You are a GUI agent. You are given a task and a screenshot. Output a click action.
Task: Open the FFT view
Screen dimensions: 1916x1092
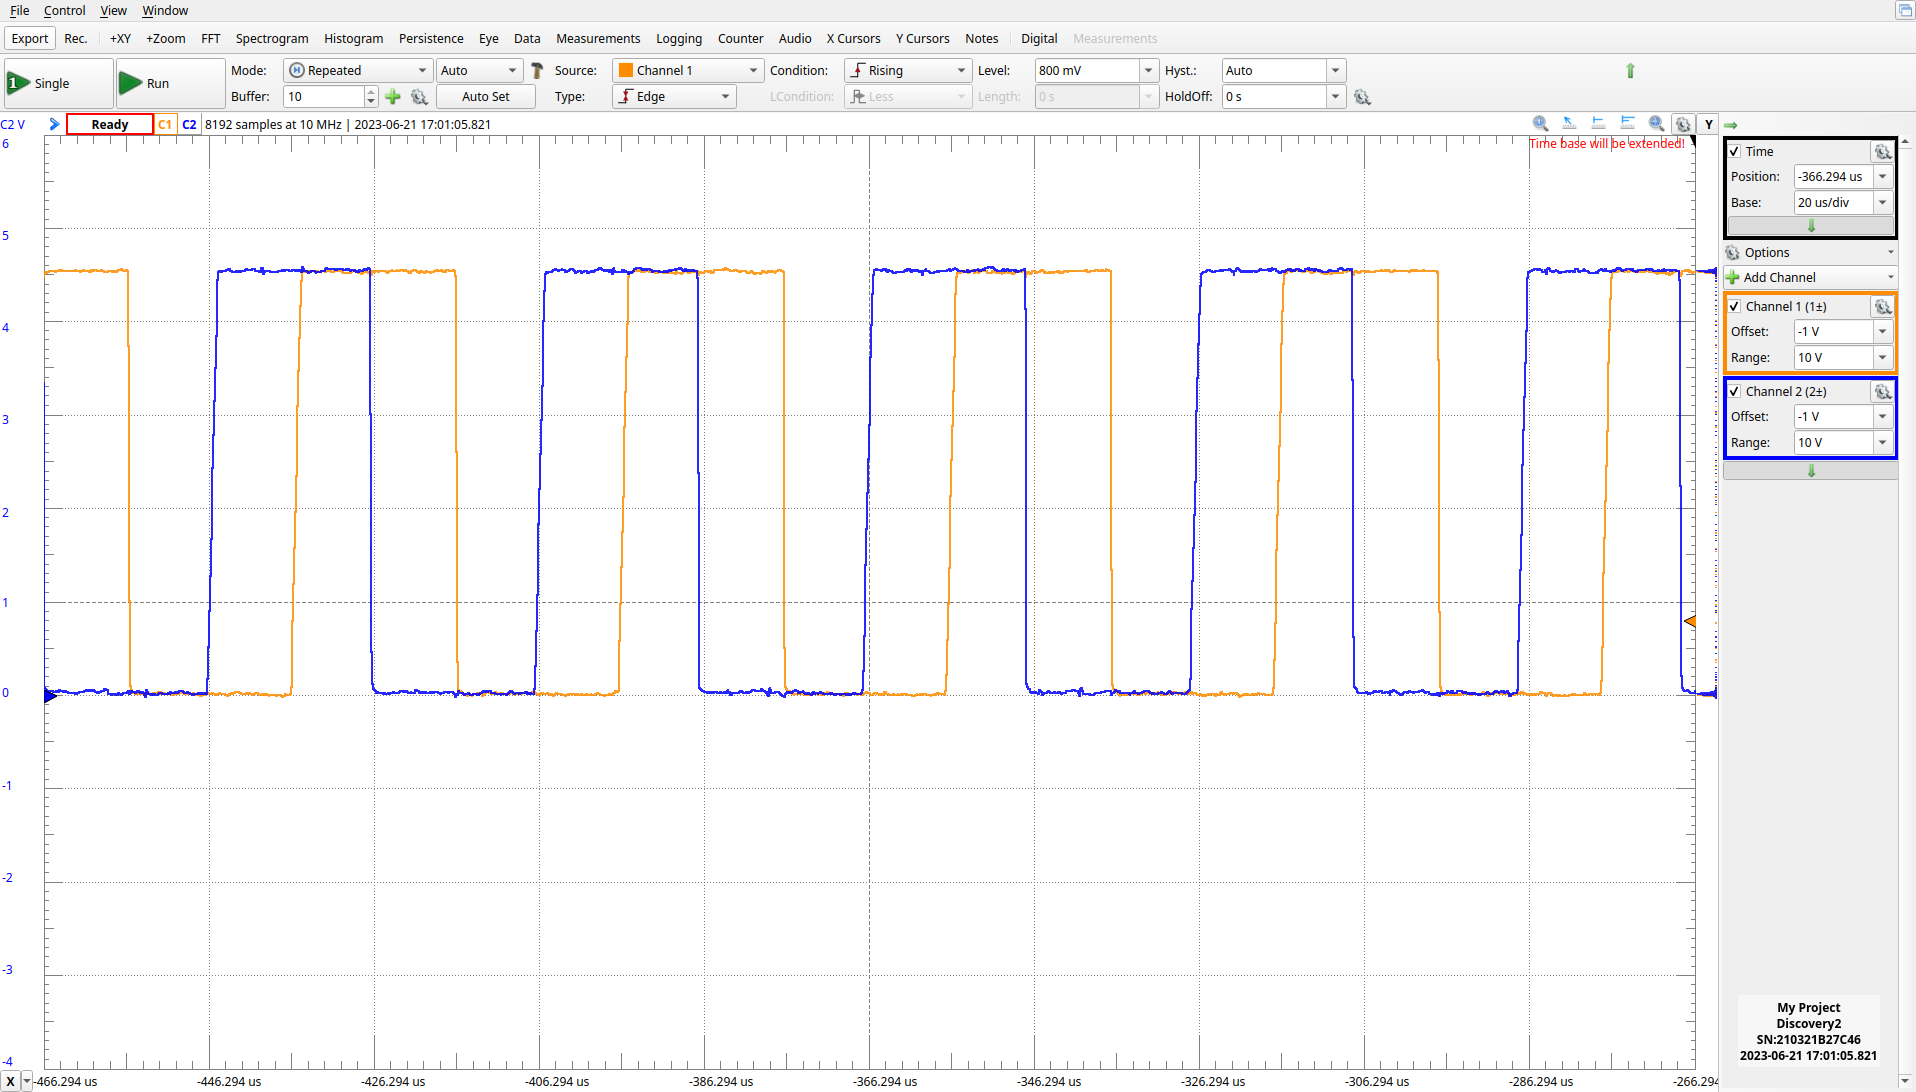tap(210, 38)
